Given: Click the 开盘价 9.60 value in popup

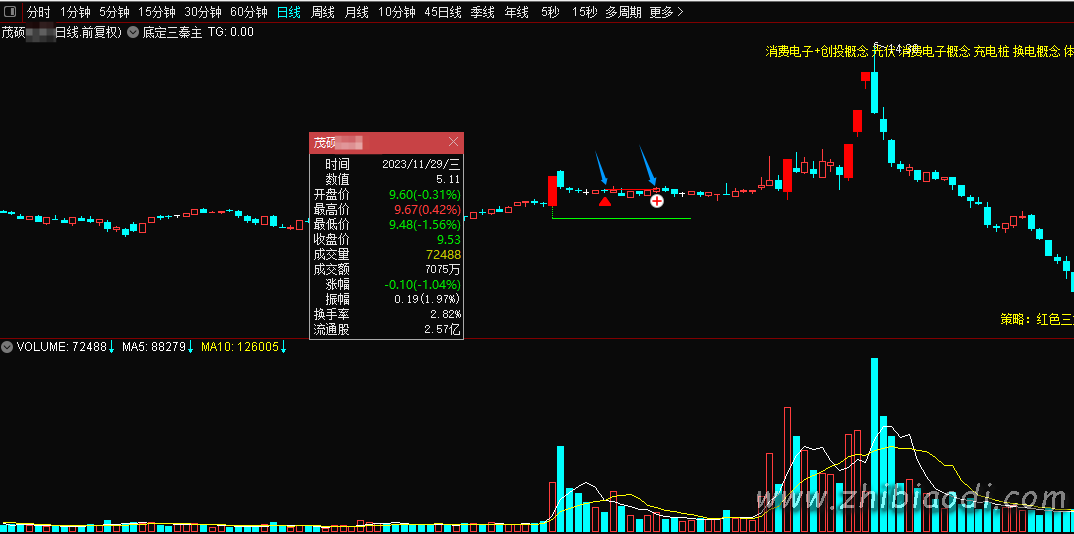Looking at the screenshot, I should pyautogui.click(x=425, y=194).
